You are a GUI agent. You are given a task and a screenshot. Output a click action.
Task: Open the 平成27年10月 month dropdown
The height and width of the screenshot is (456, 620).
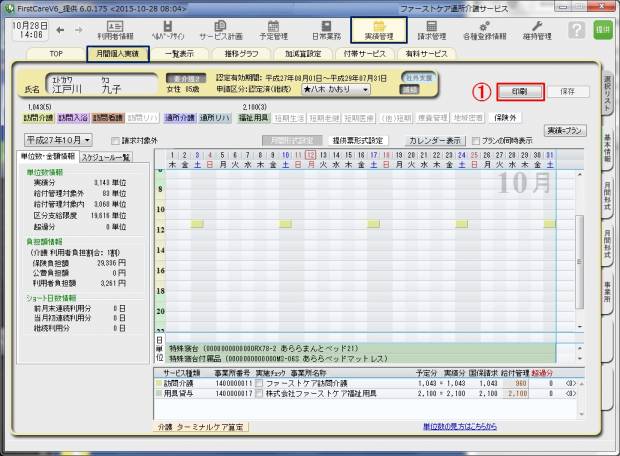tap(58, 141)
